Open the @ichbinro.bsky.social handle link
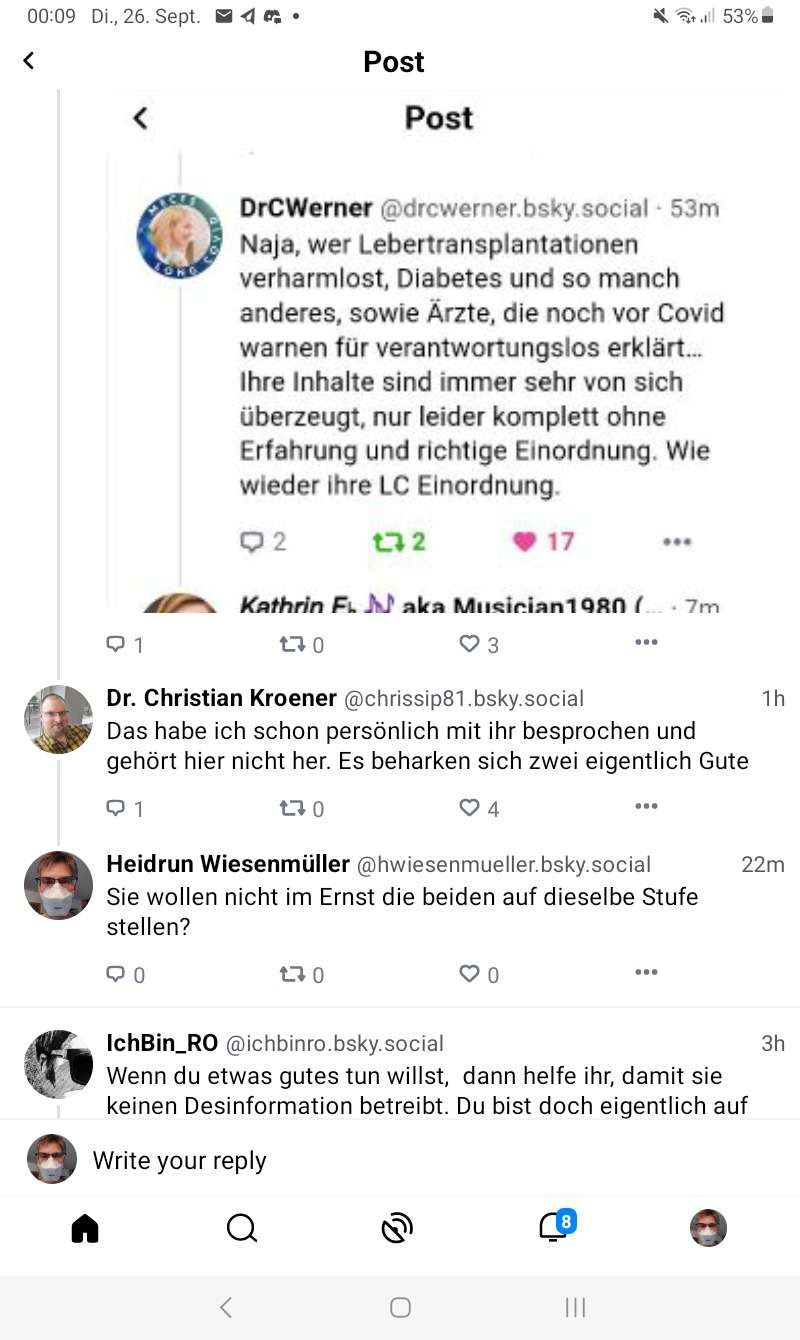Image resolution: width=800 pixels, height=1340 pixels. [x=334, y=1043]
